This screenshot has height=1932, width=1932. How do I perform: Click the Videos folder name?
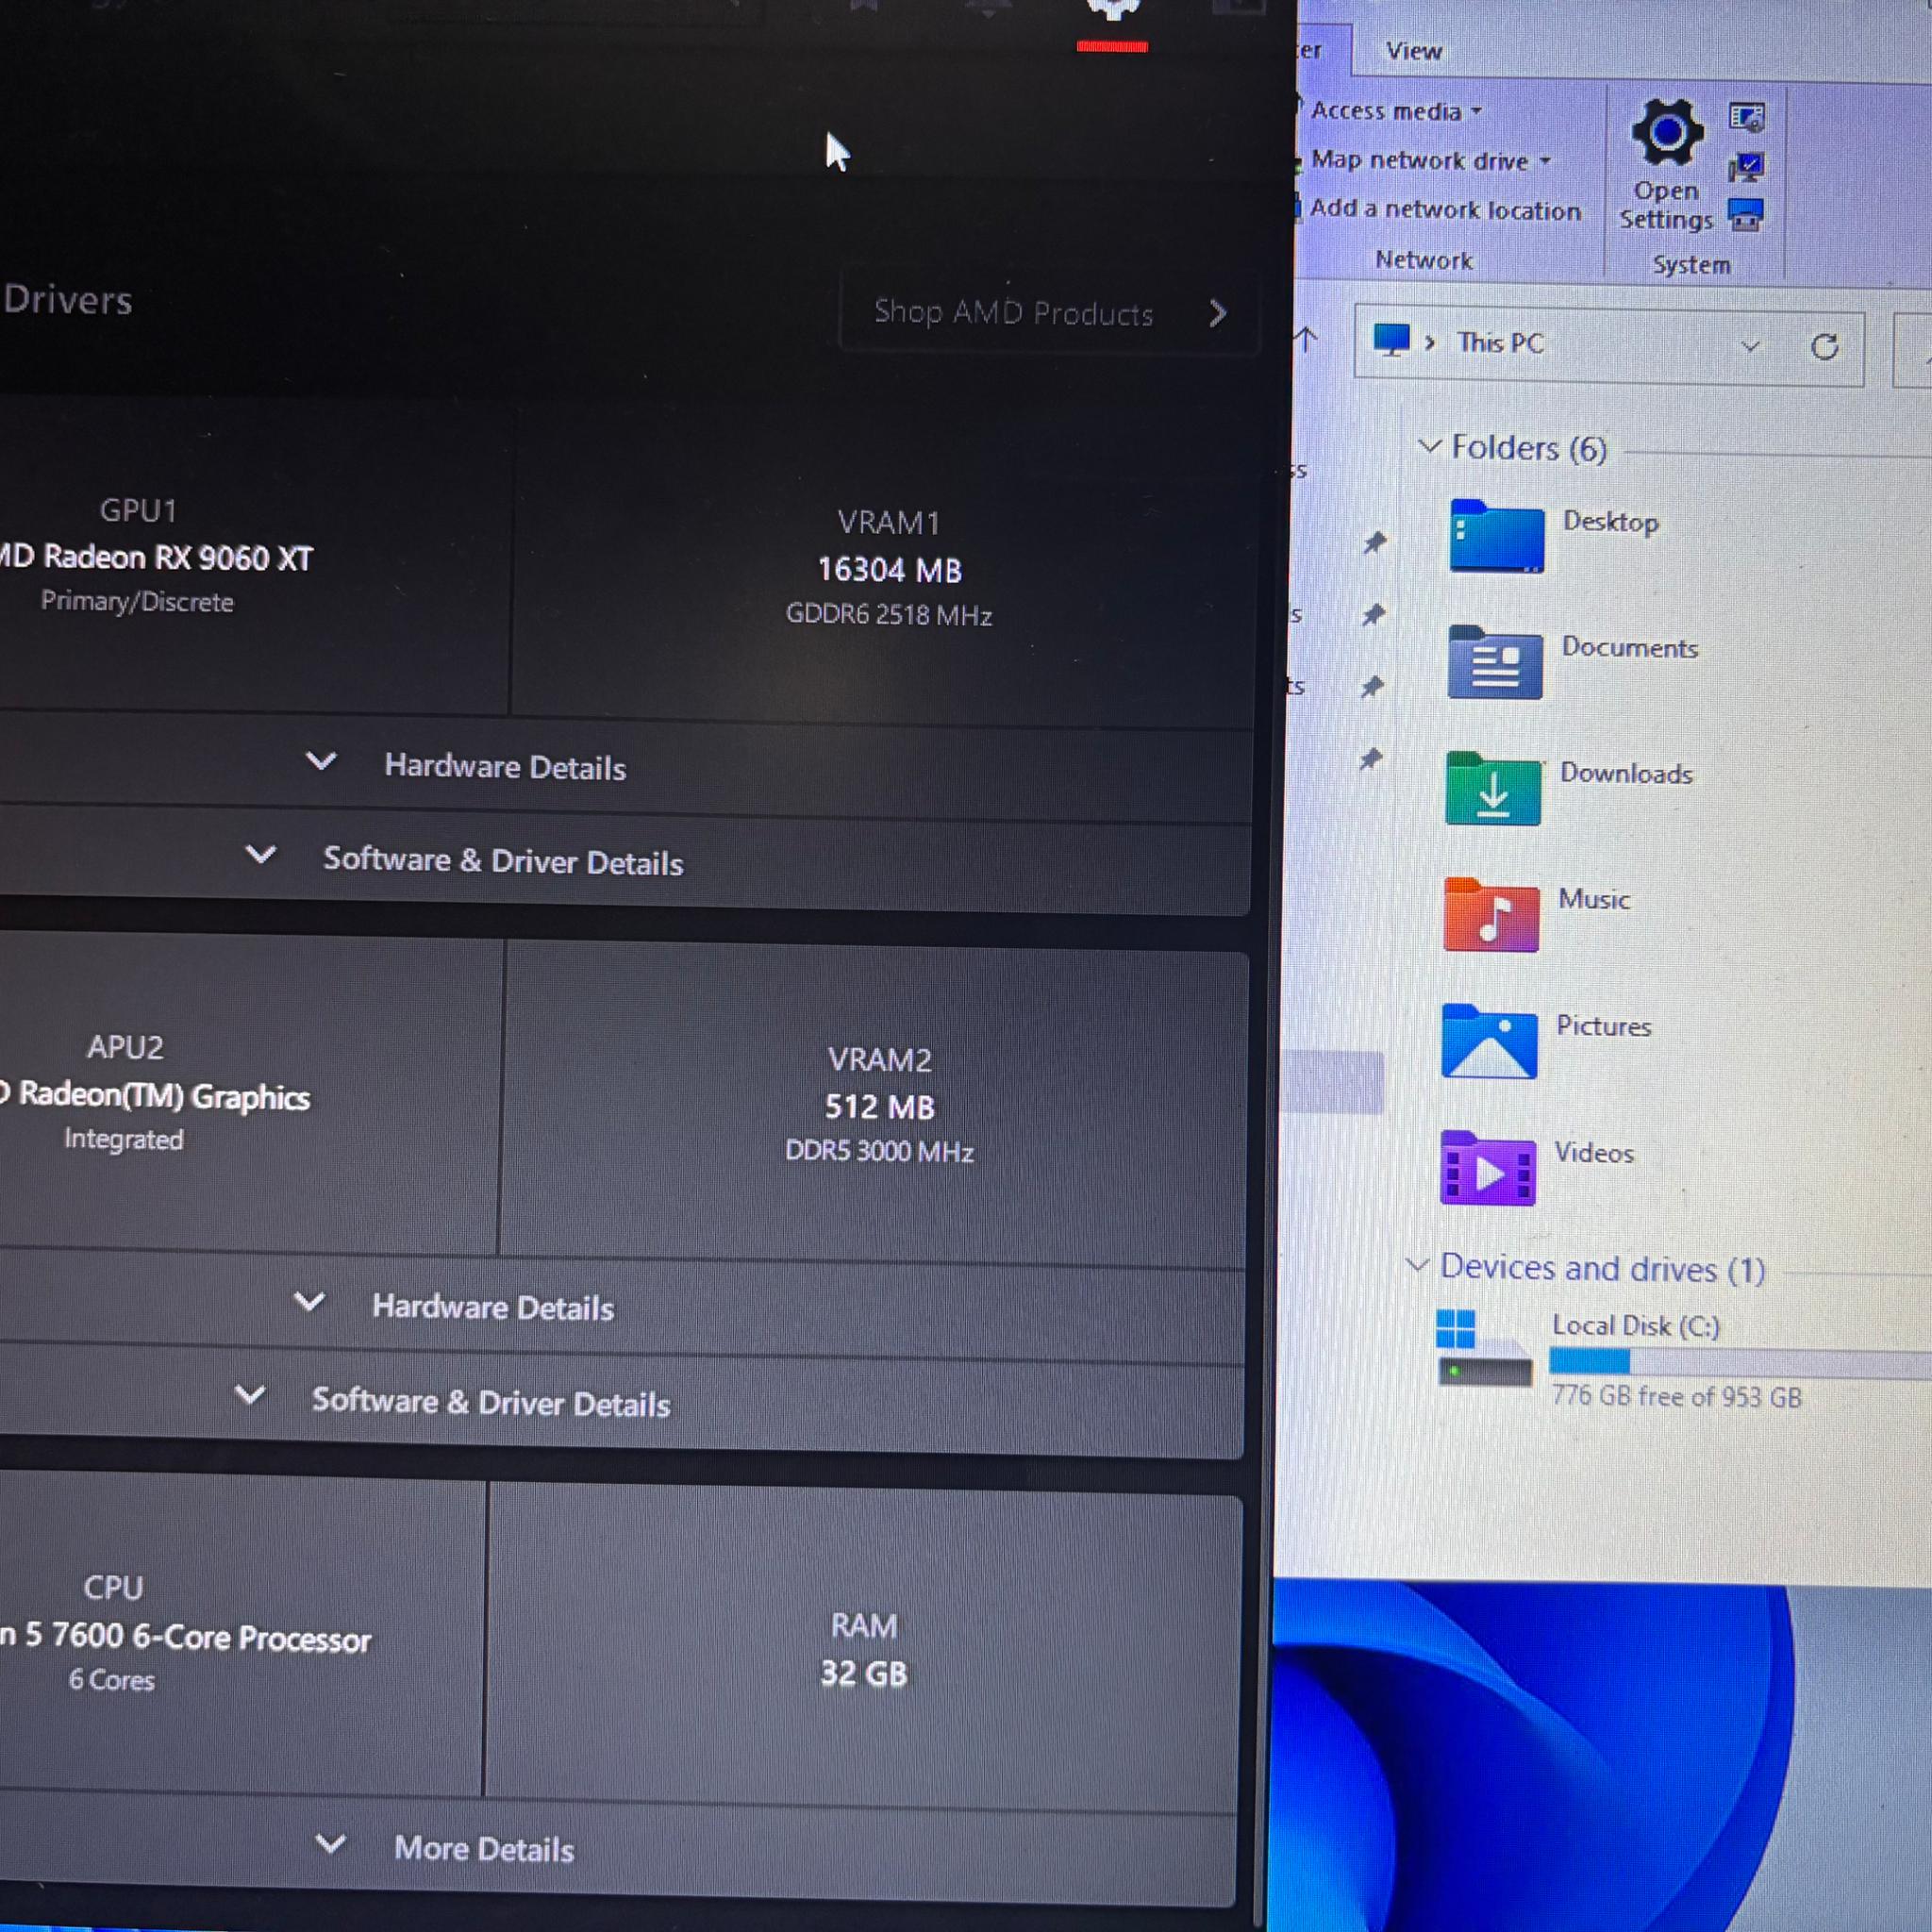pyautogui.click(x=1594, y=1152)
